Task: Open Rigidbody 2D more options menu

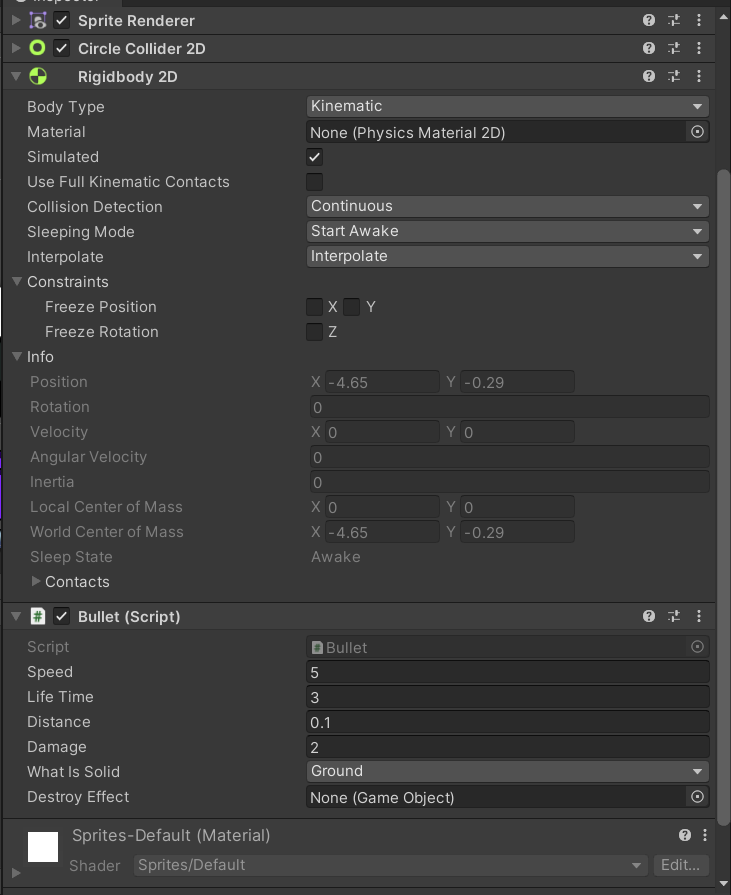Action: coord(699,76)
